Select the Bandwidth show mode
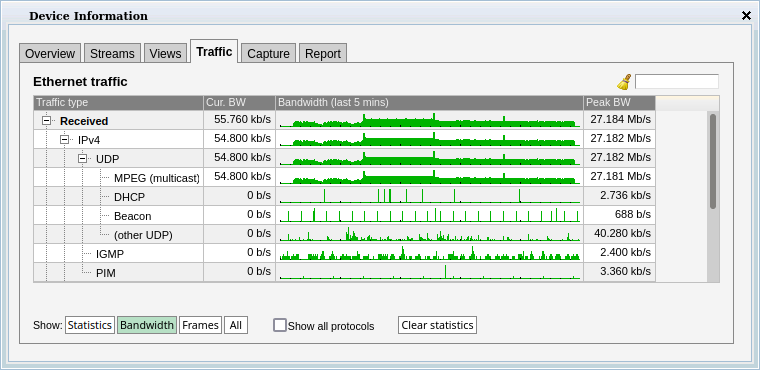The height and width of the screenshot is (370, 760). coord(147,325)
